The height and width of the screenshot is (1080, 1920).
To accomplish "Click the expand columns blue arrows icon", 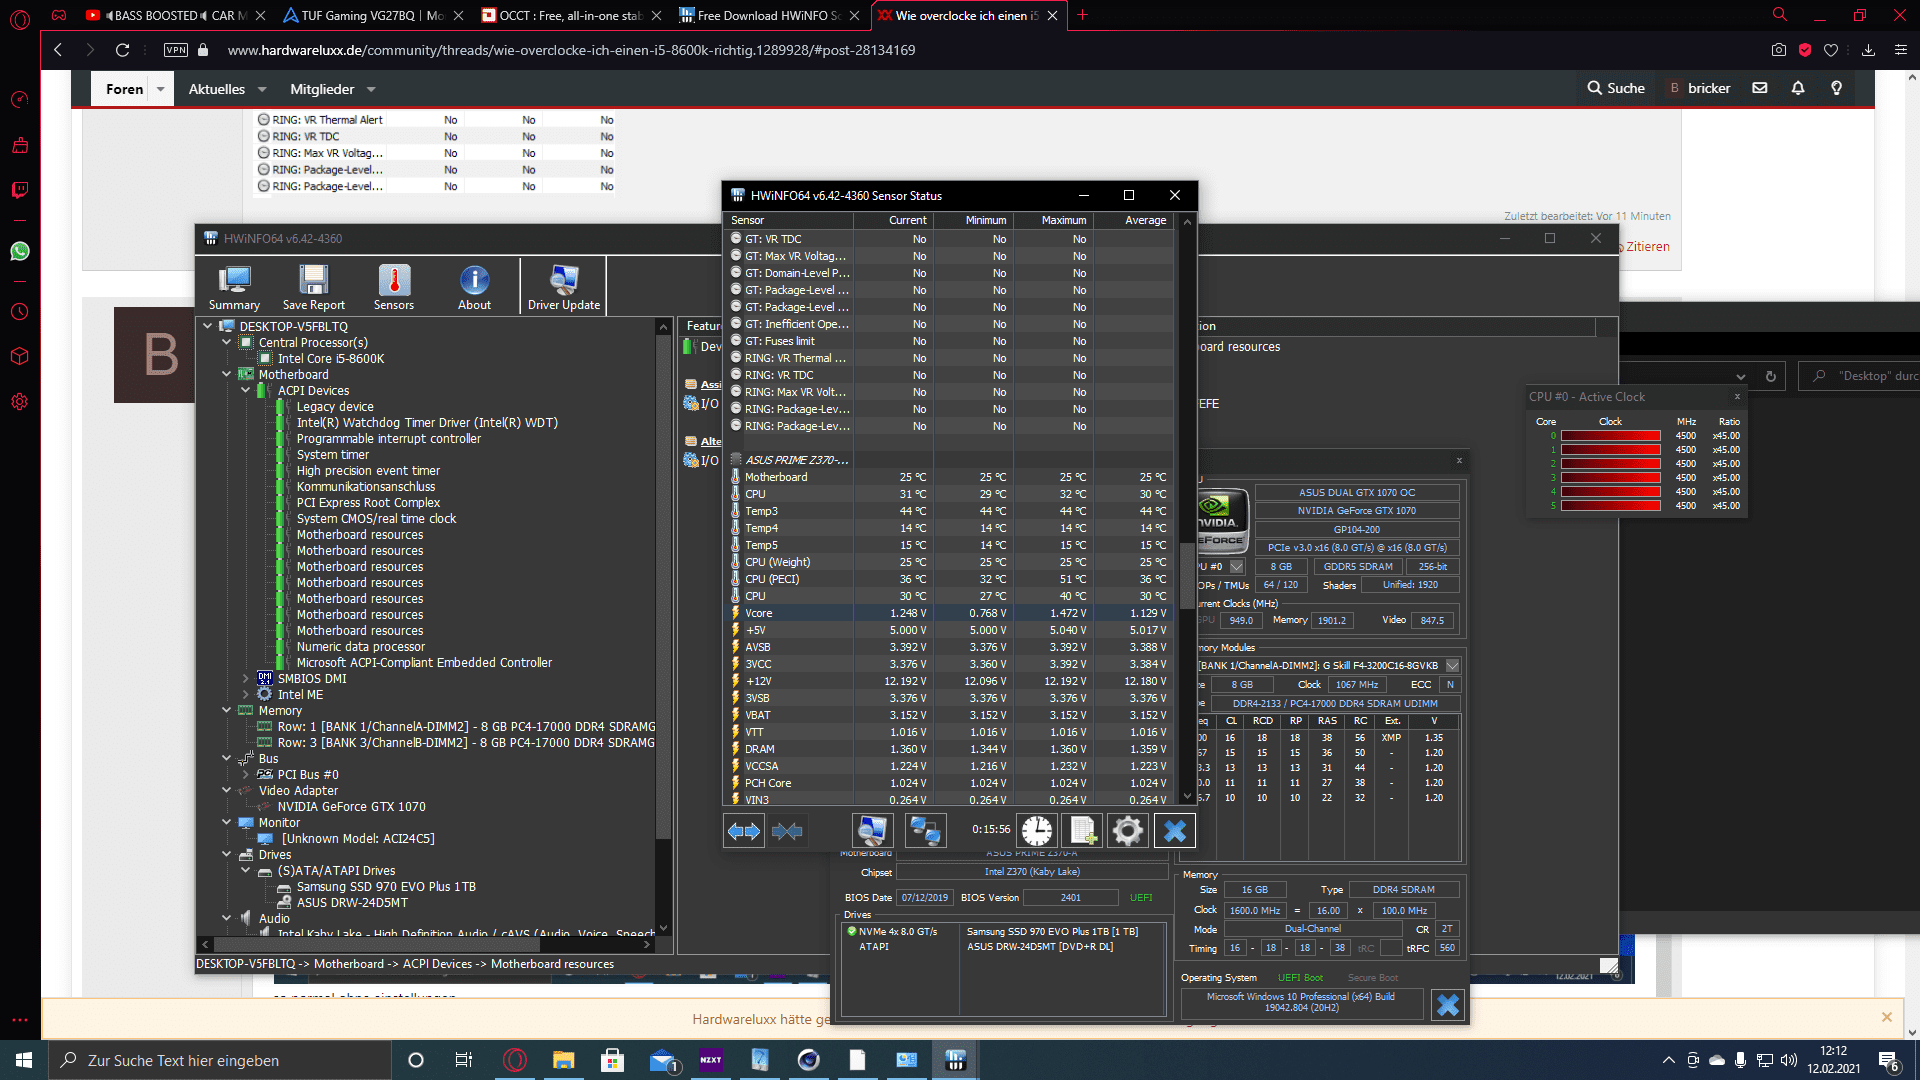I will [744, 831].
